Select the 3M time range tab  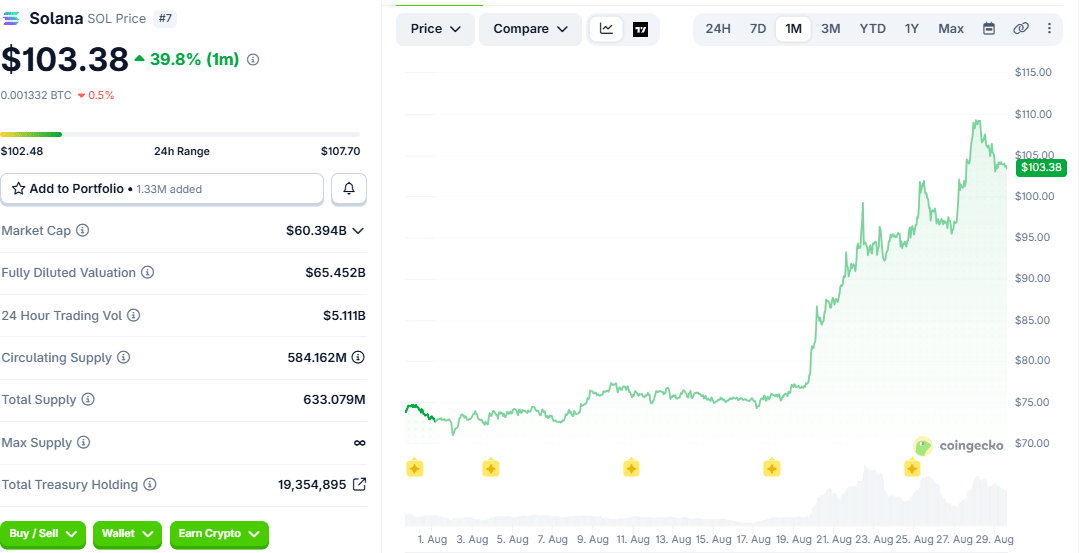point(831,29)
